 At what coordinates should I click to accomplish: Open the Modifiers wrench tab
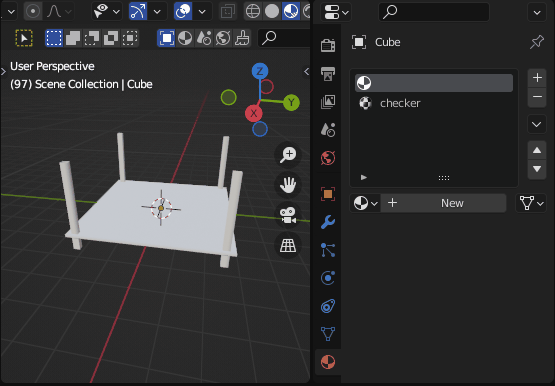(x=328, y=222)
